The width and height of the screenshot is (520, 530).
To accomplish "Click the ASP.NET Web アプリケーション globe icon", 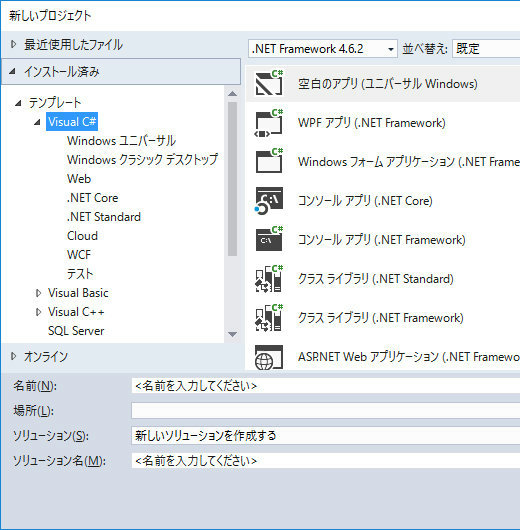I will [269, 357].
